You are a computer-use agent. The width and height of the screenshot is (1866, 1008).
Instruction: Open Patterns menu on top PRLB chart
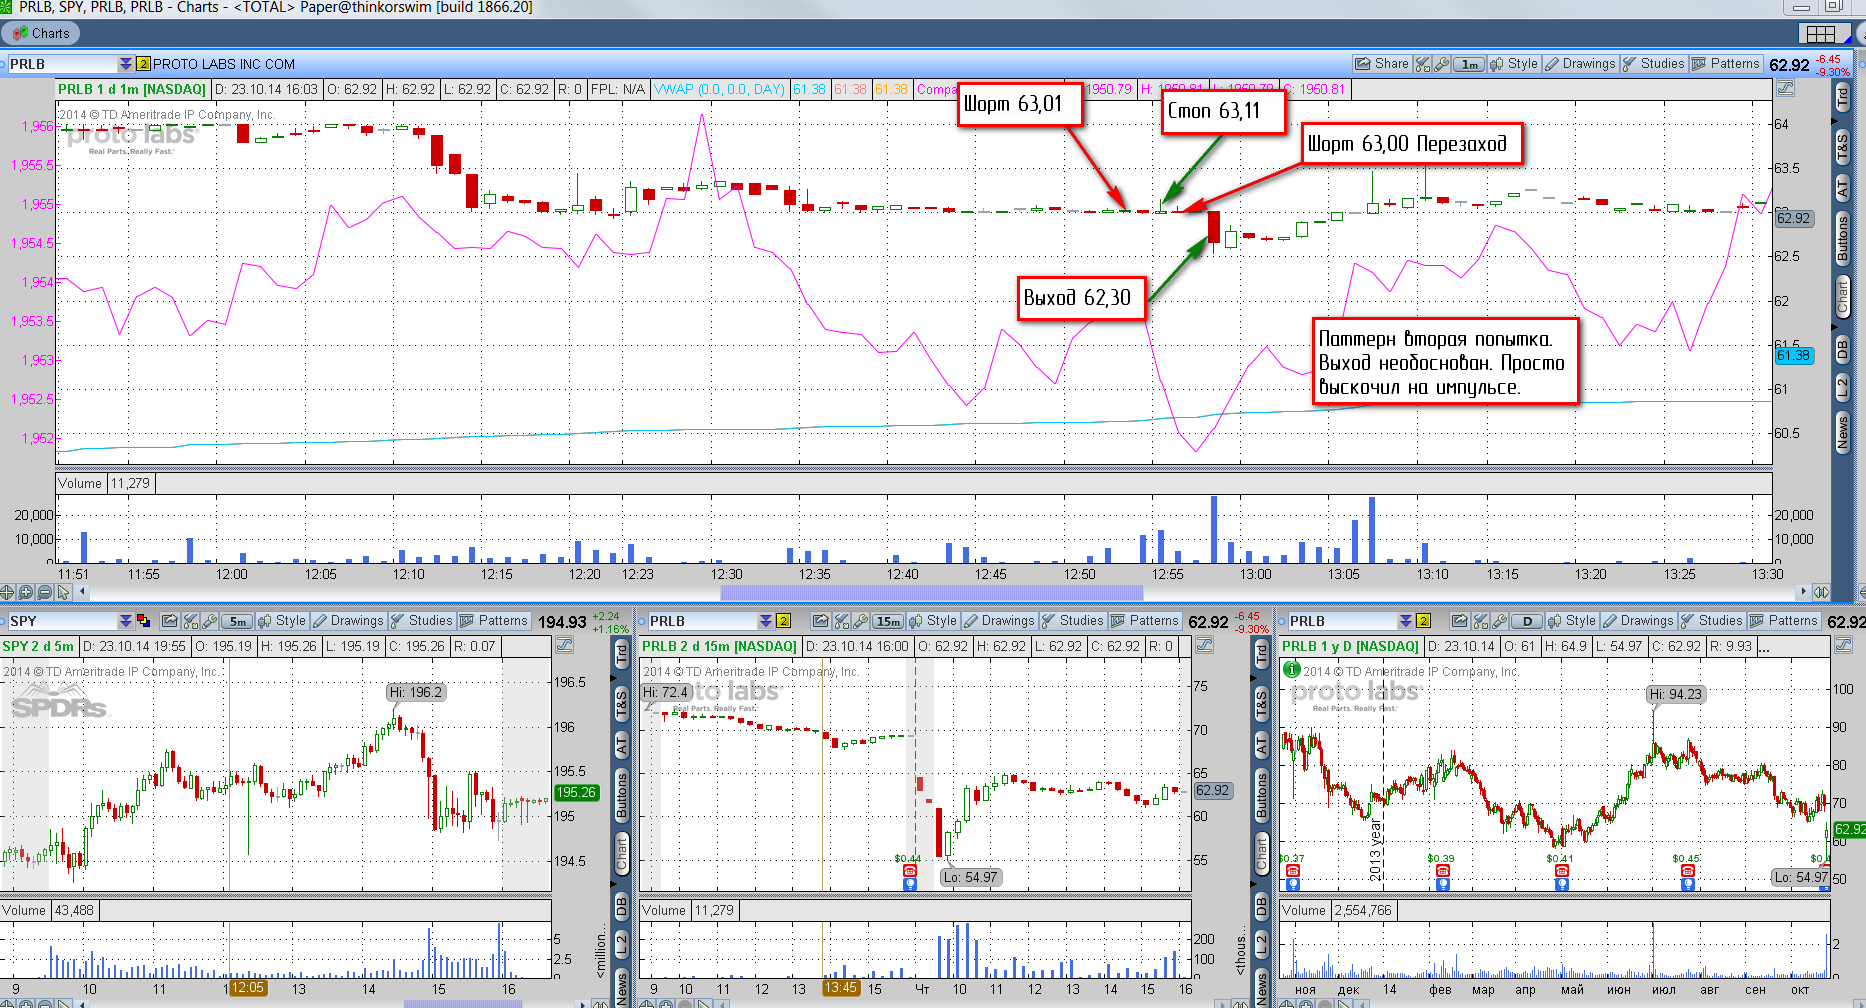[x=1725, y=64]
